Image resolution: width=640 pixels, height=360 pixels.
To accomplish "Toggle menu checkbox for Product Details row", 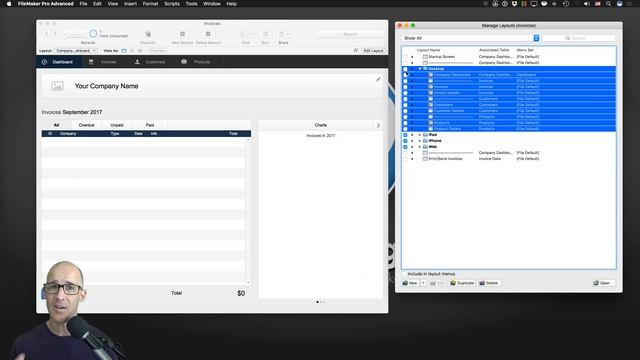I will (405, 129).
